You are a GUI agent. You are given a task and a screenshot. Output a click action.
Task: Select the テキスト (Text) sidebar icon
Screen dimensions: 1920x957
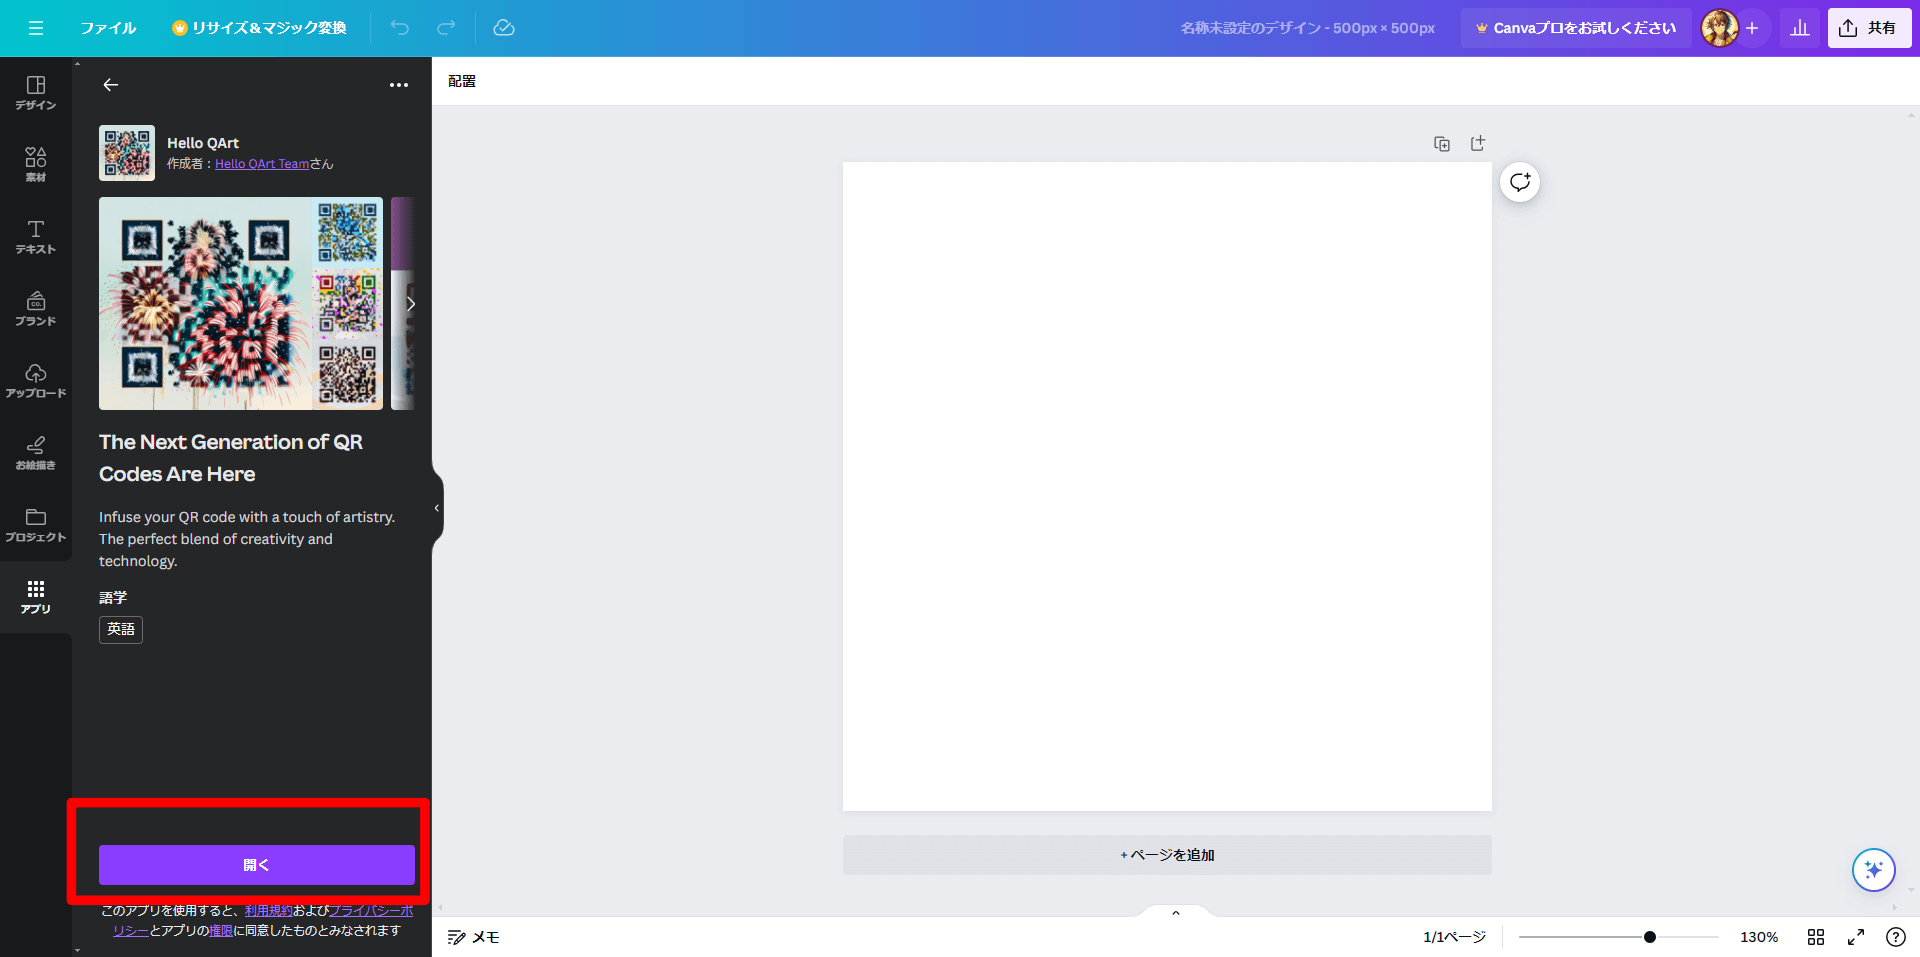[35, 236]
